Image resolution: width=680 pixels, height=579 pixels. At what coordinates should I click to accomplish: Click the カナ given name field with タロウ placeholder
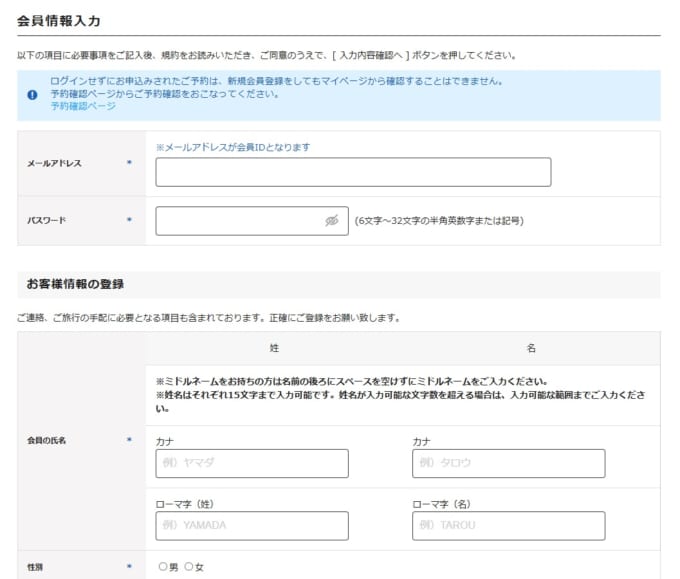click(509, 464)
